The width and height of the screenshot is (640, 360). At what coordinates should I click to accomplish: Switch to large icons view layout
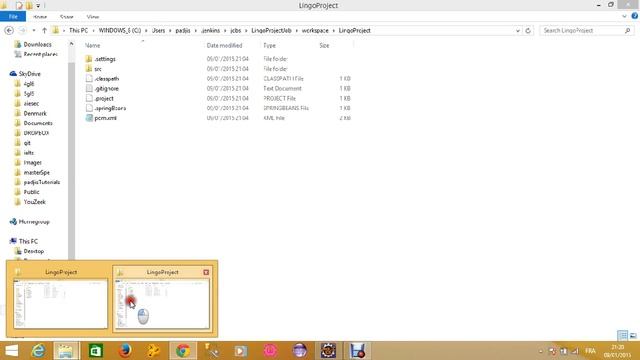click(x=633, y=336)
